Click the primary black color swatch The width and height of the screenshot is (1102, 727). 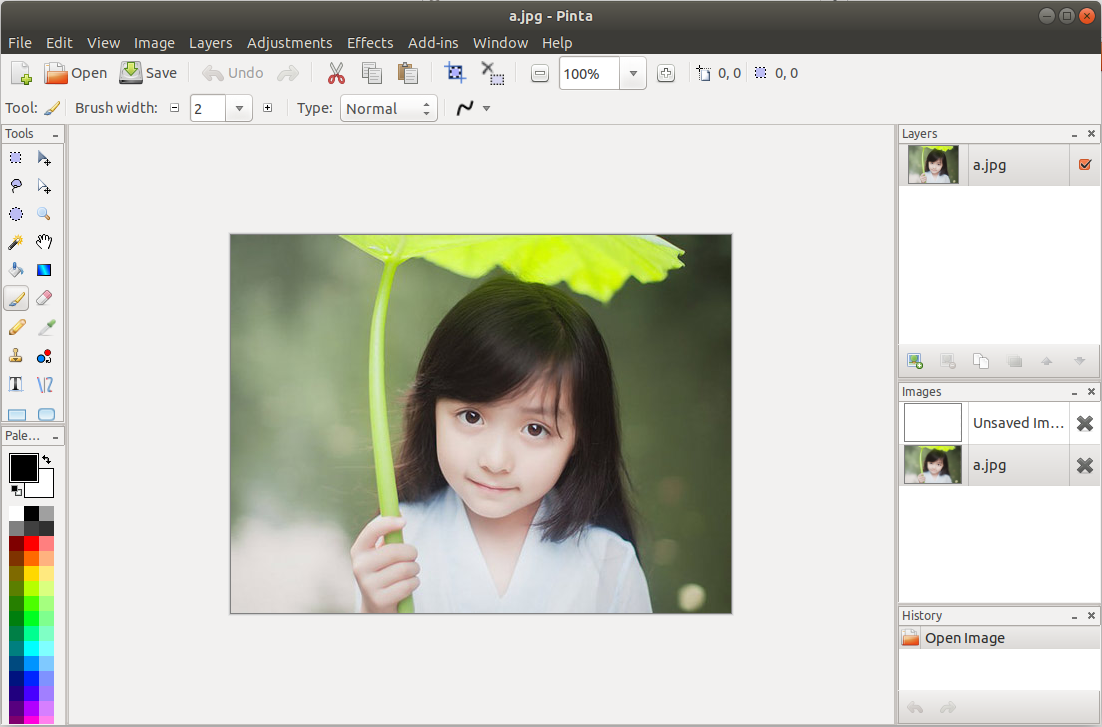[x=23, y=468]
